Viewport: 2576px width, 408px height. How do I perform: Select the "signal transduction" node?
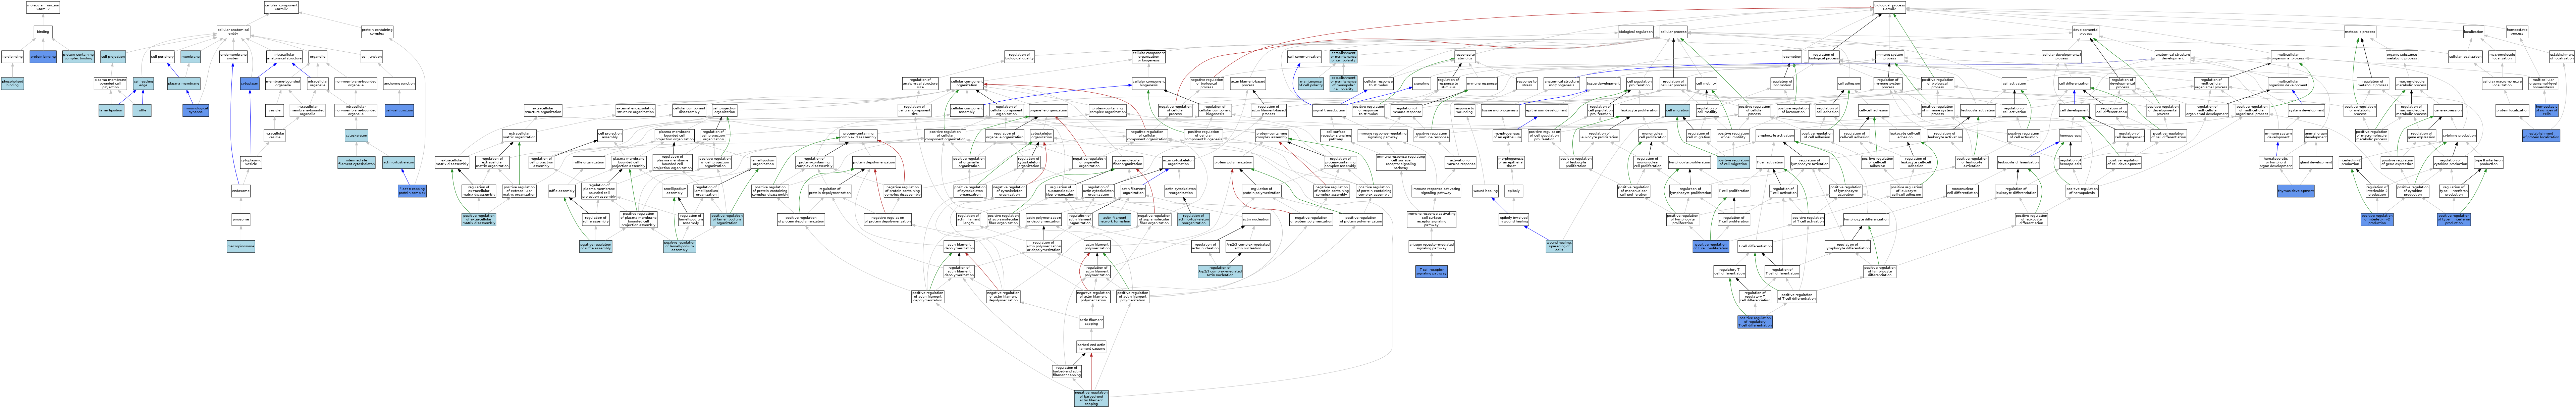(1329, 110)
